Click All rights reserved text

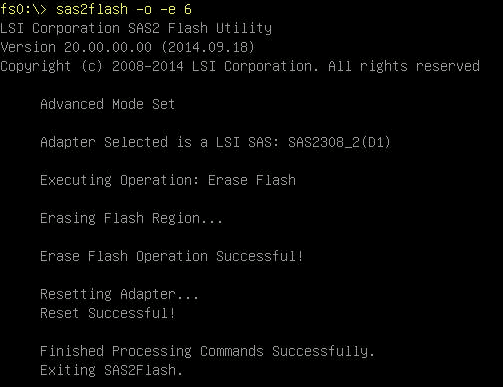[404, 66]
